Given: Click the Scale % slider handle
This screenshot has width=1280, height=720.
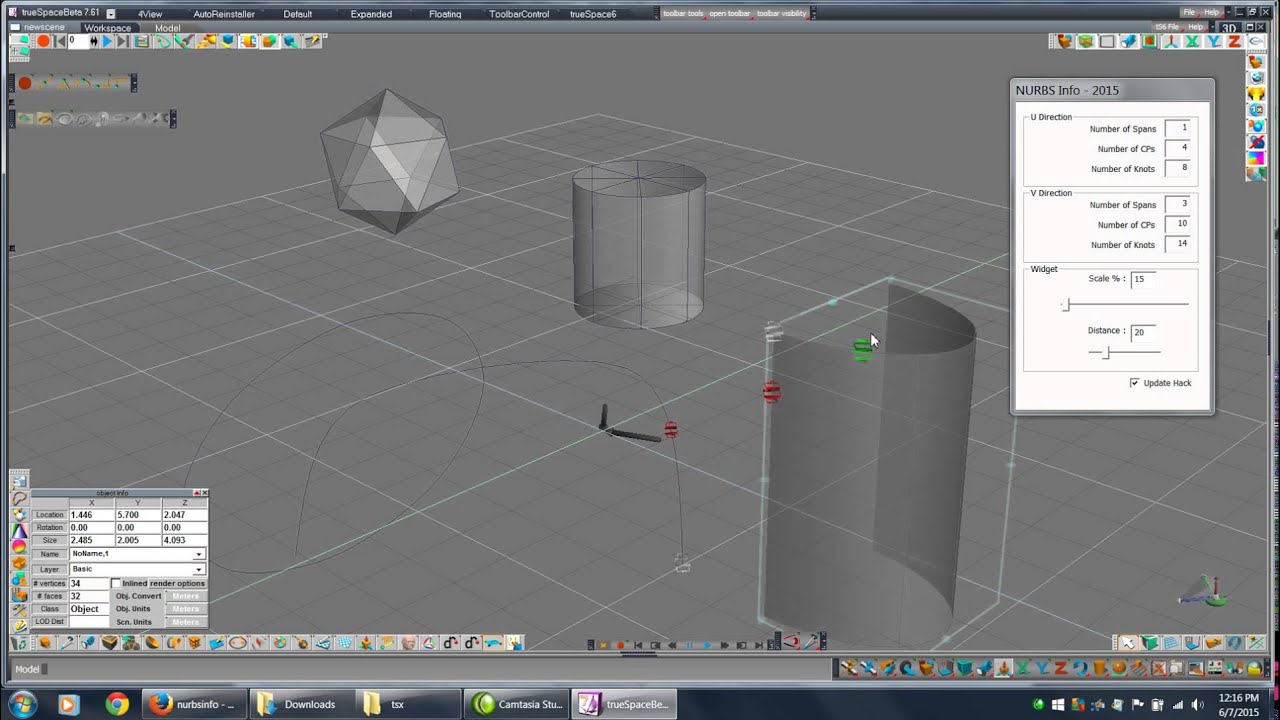Looking at the screenshot, I should (1066, 304).
